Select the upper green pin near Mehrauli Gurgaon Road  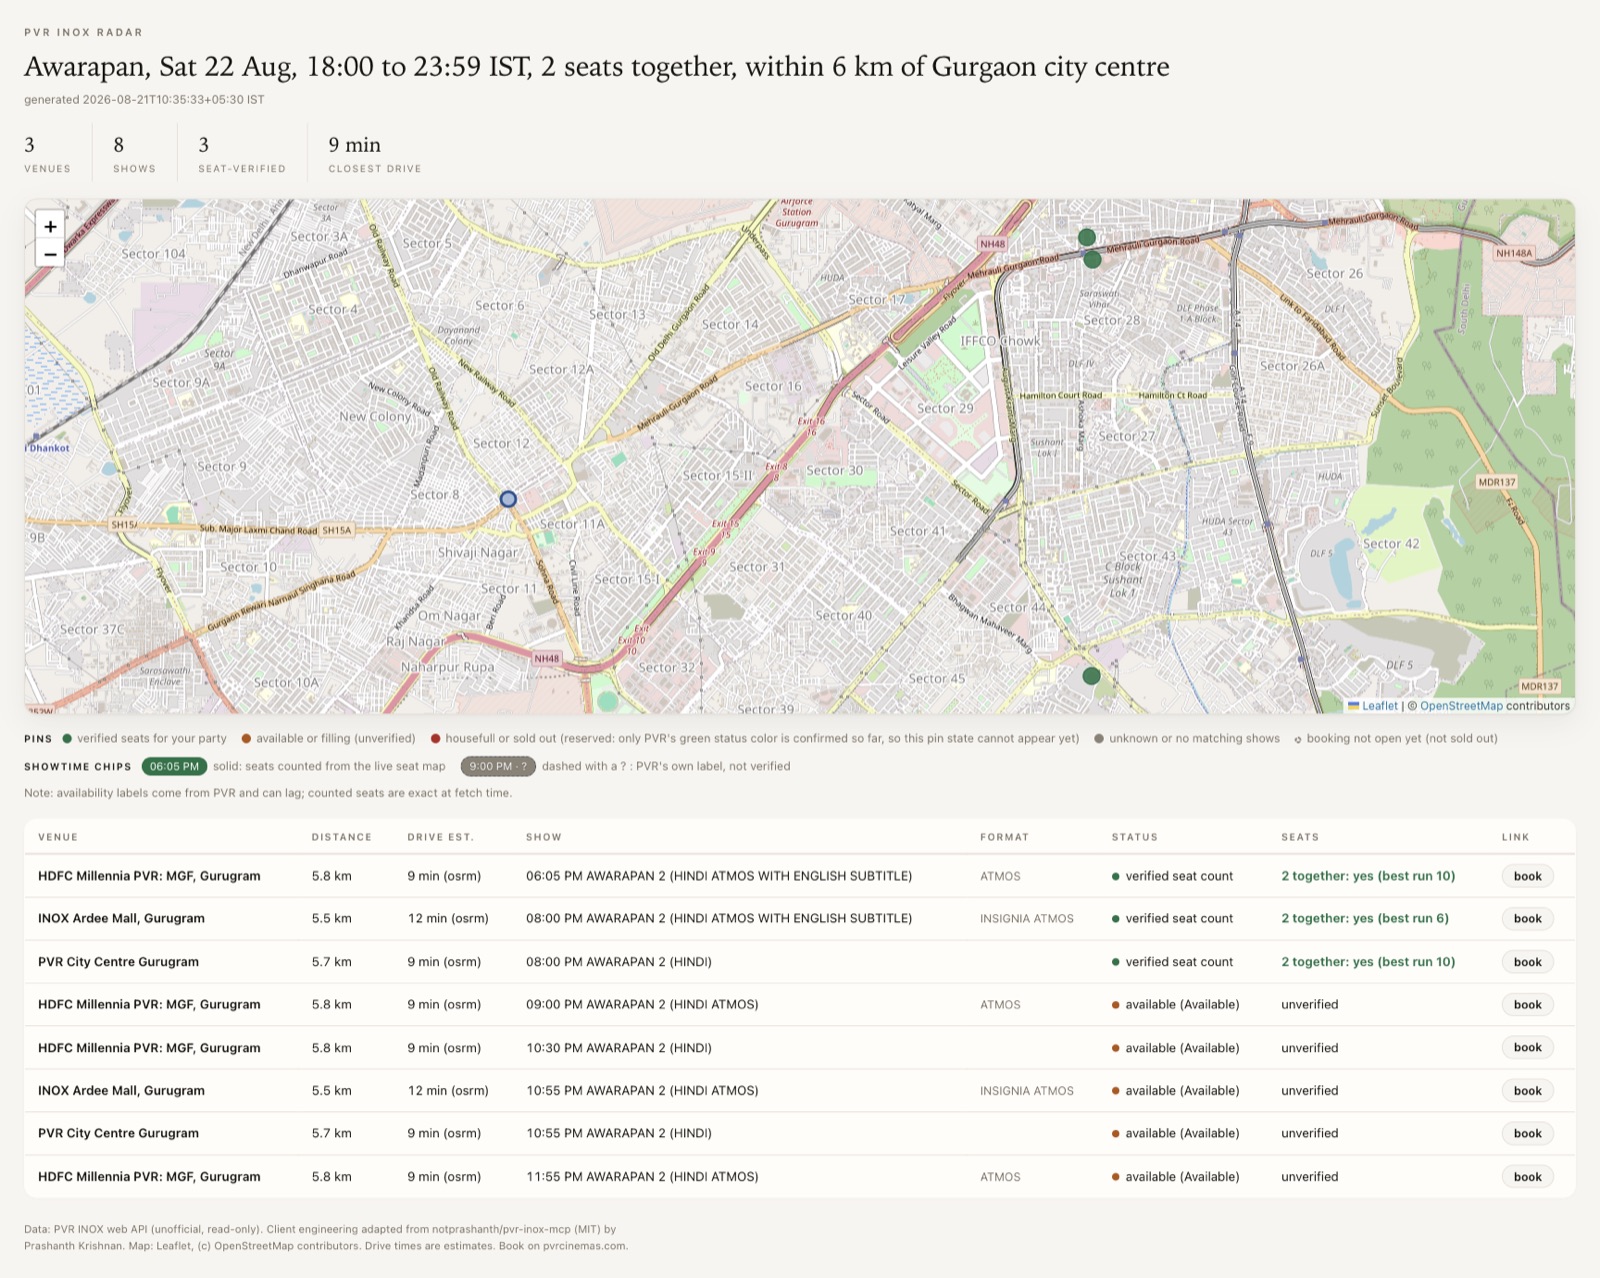(x=1086, y=237)
